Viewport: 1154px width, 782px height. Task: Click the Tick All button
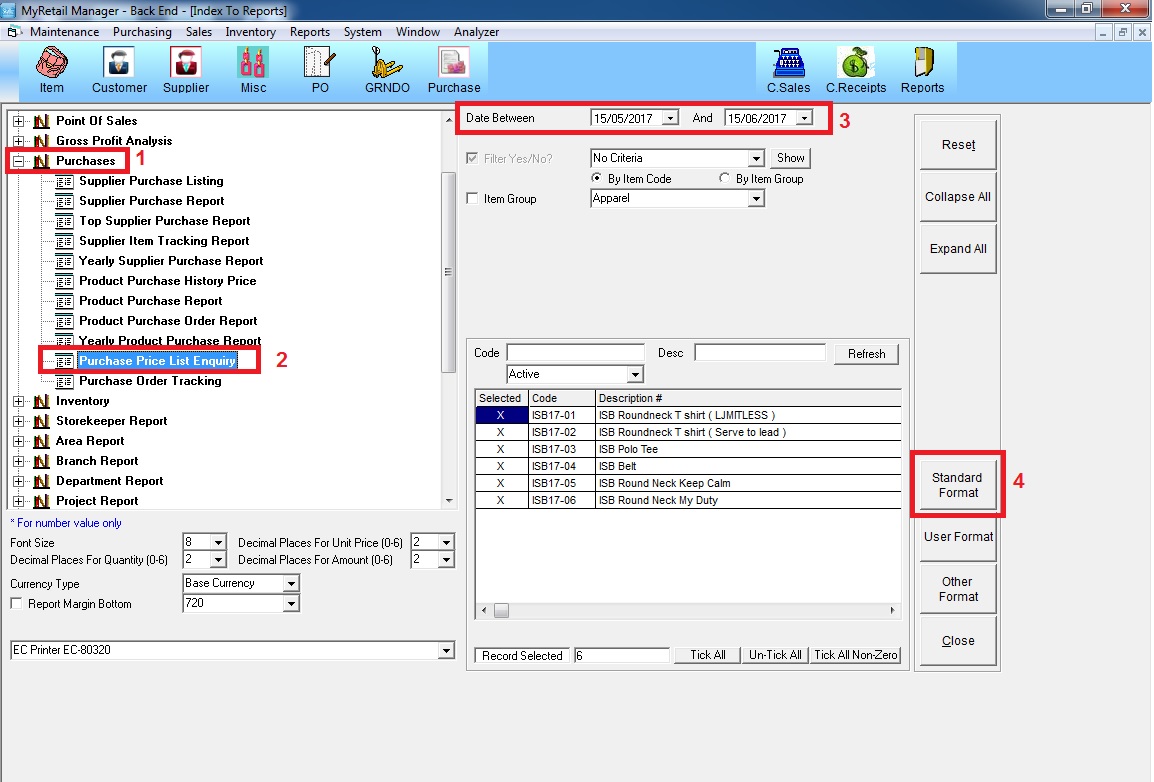coord(707,655)
